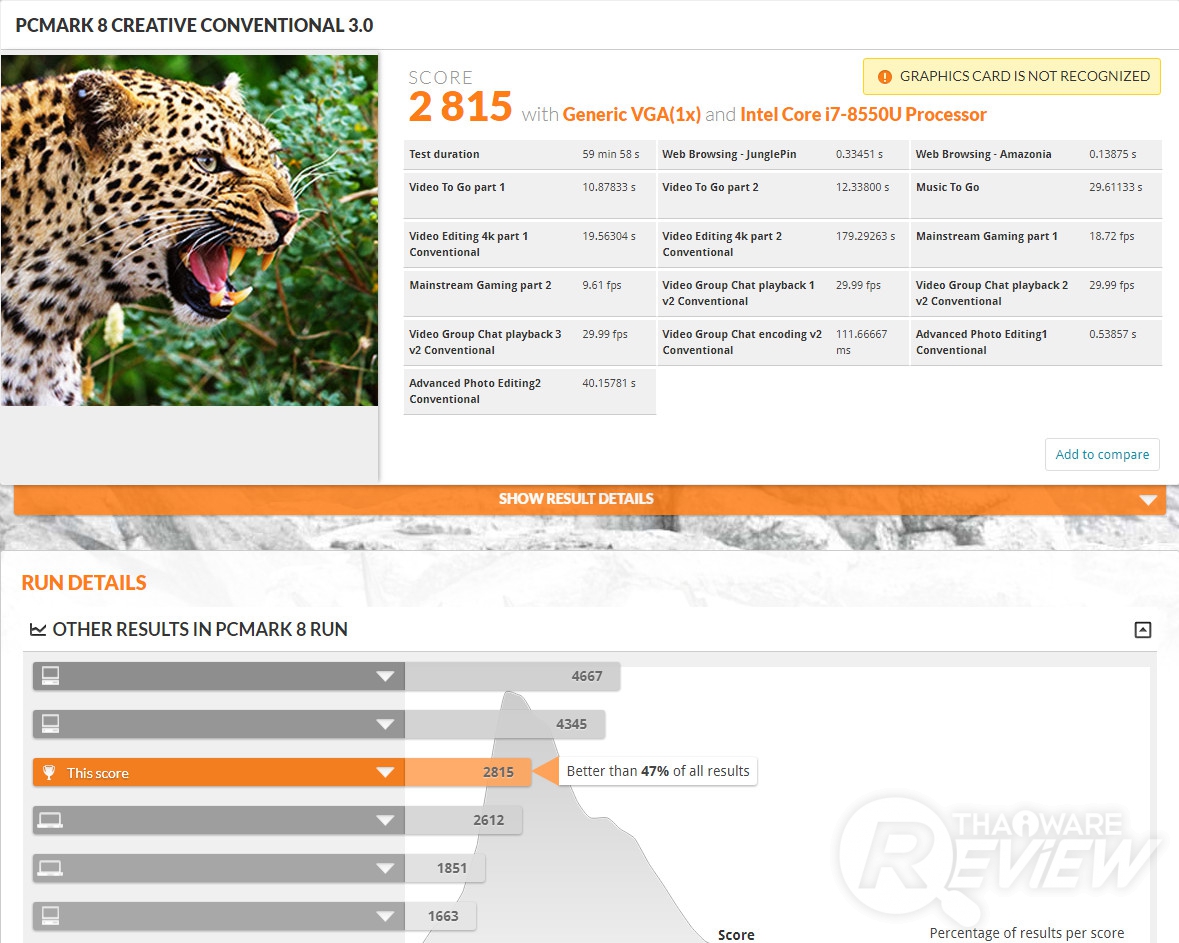Expand the 2612 result row dropdown arrow
The width and height of the screenshot is (1179, 943).
pyautogui.click(x=385, y=820)
